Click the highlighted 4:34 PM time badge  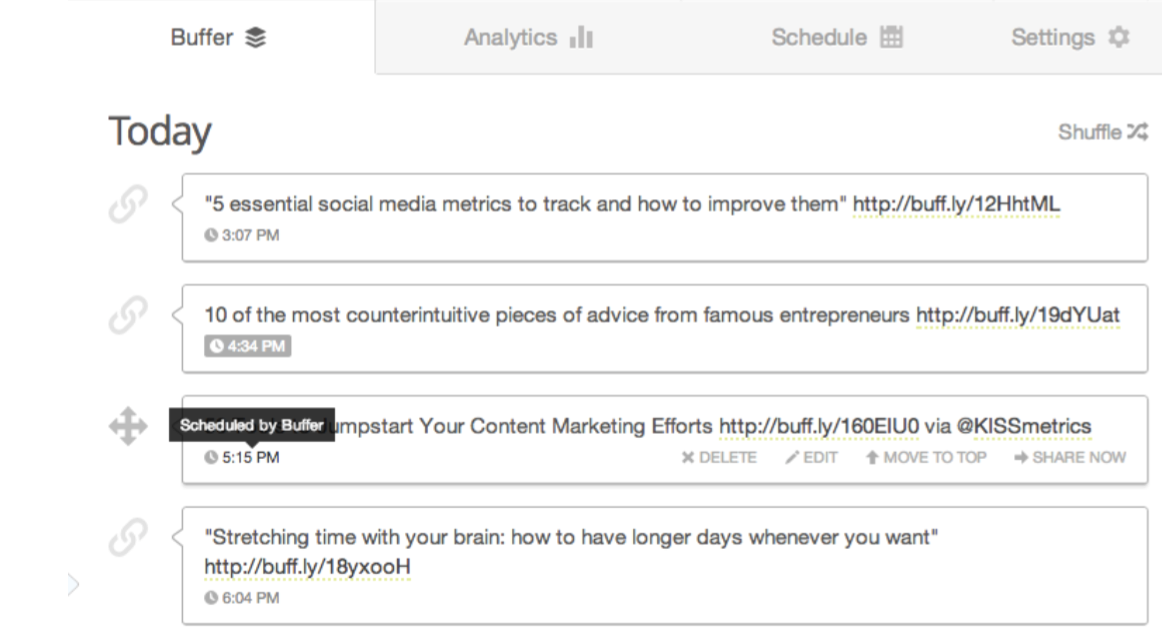pyautogui.click(x=248, y=346)
